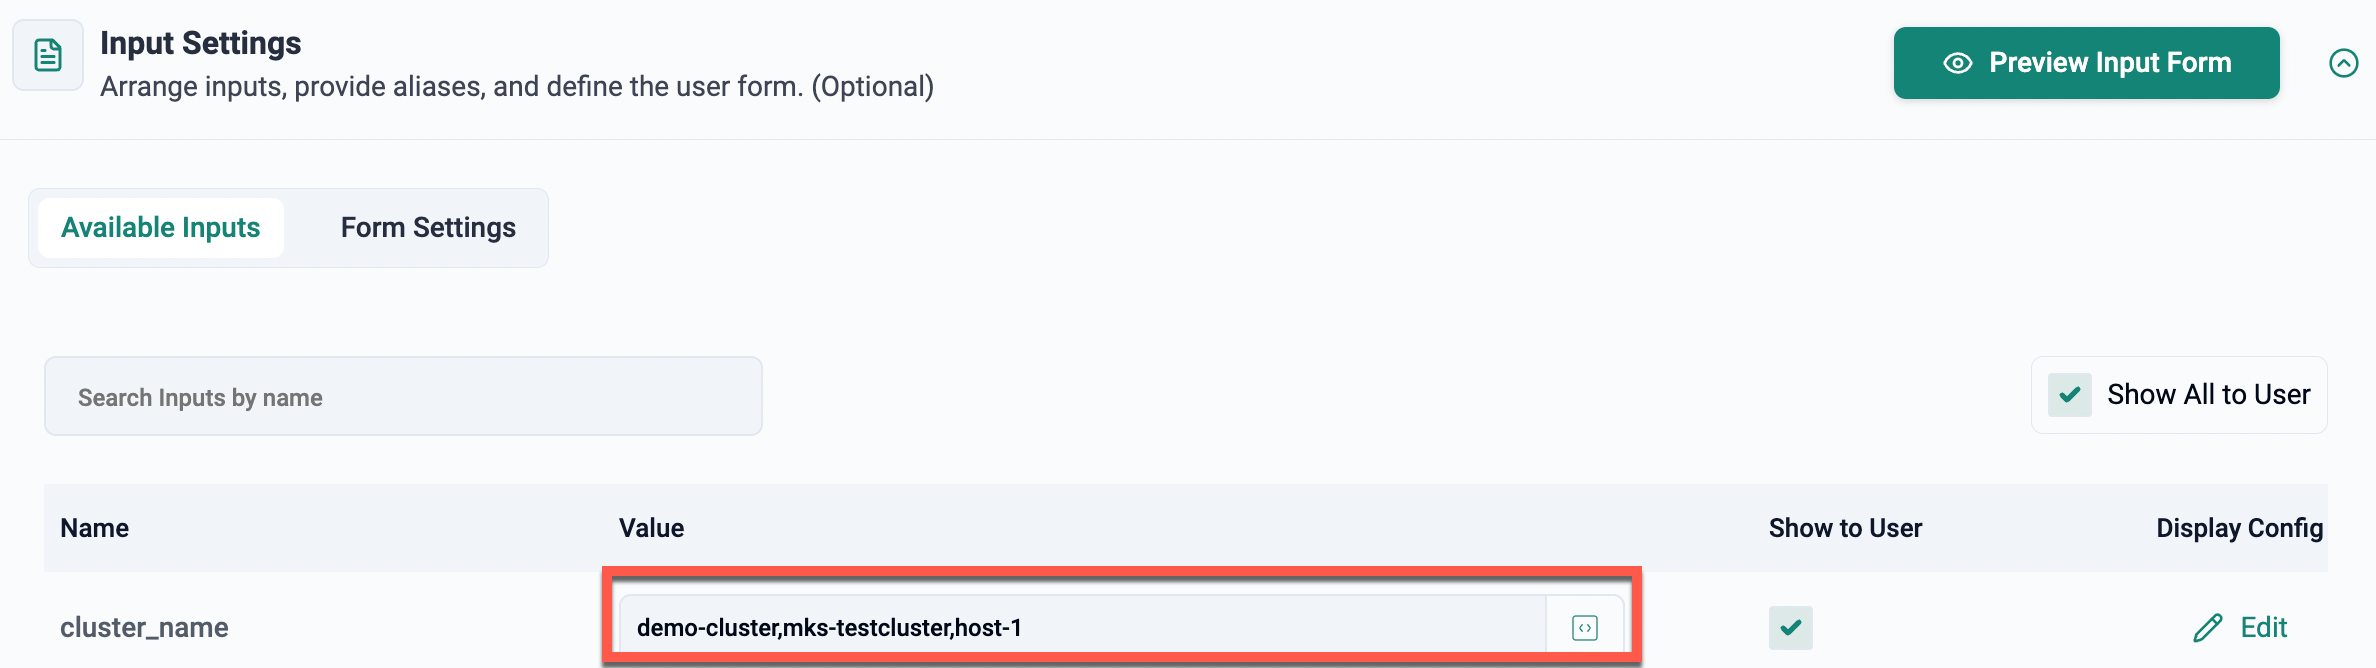The height and width of the screenshot is (668, 2376).
Task: Click the Name column header
Action: (x=95, y=528)
